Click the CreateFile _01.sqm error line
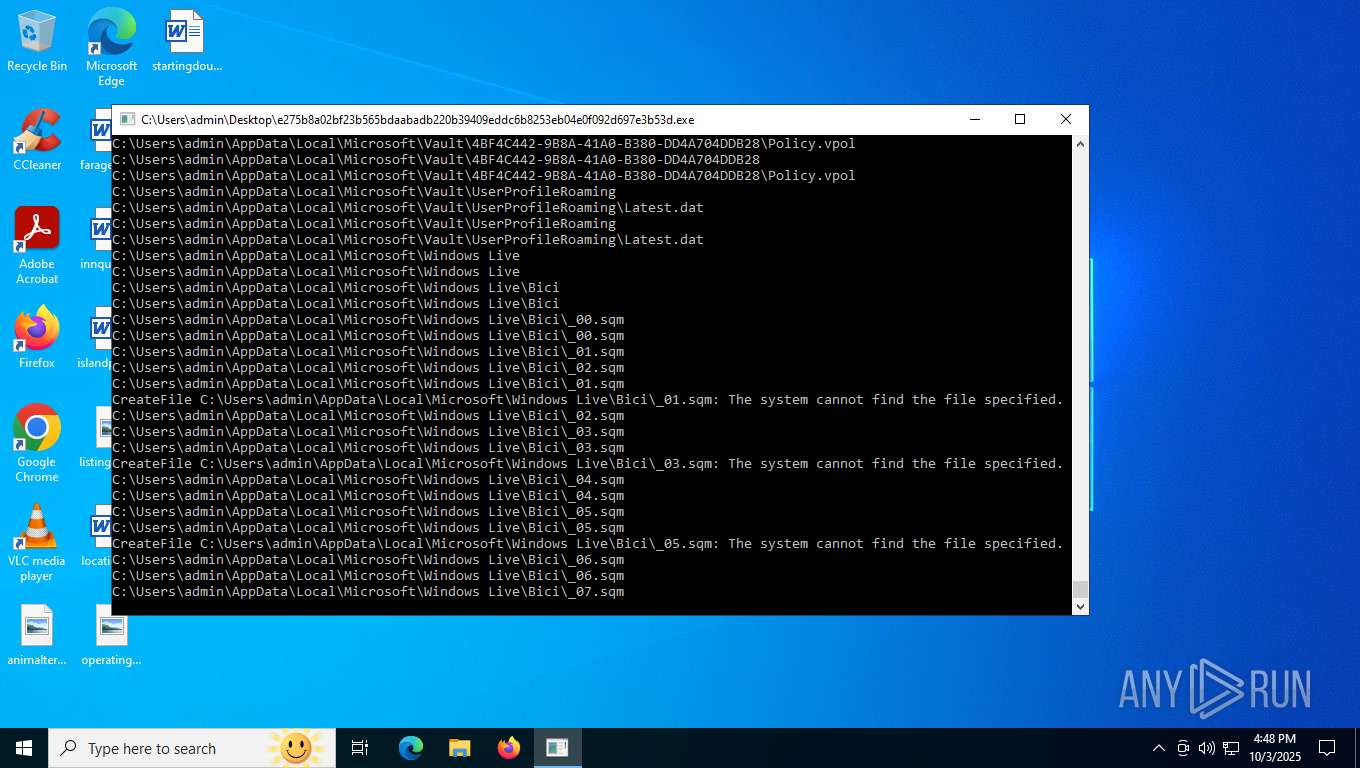This screenshot has width=1360, height=768. pyautogui.click(x=587, y=400)
